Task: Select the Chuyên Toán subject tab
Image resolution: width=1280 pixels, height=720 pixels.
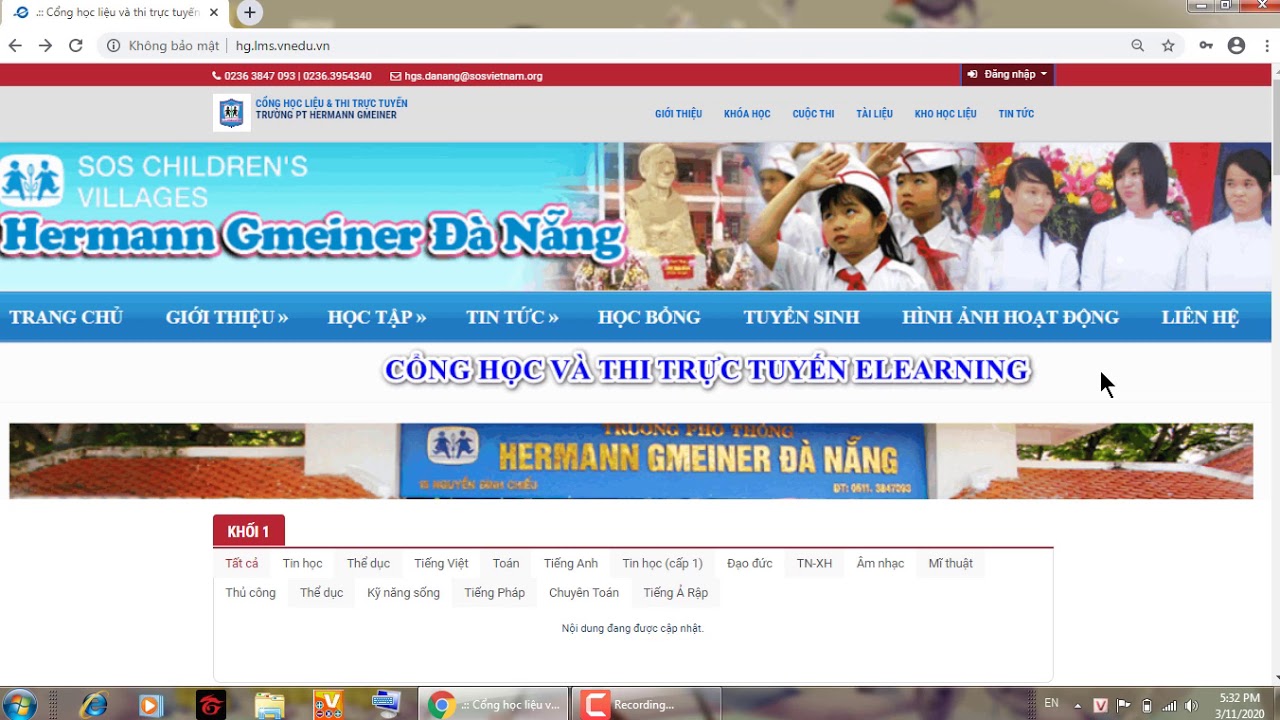Action: click(x=584, y=593)
